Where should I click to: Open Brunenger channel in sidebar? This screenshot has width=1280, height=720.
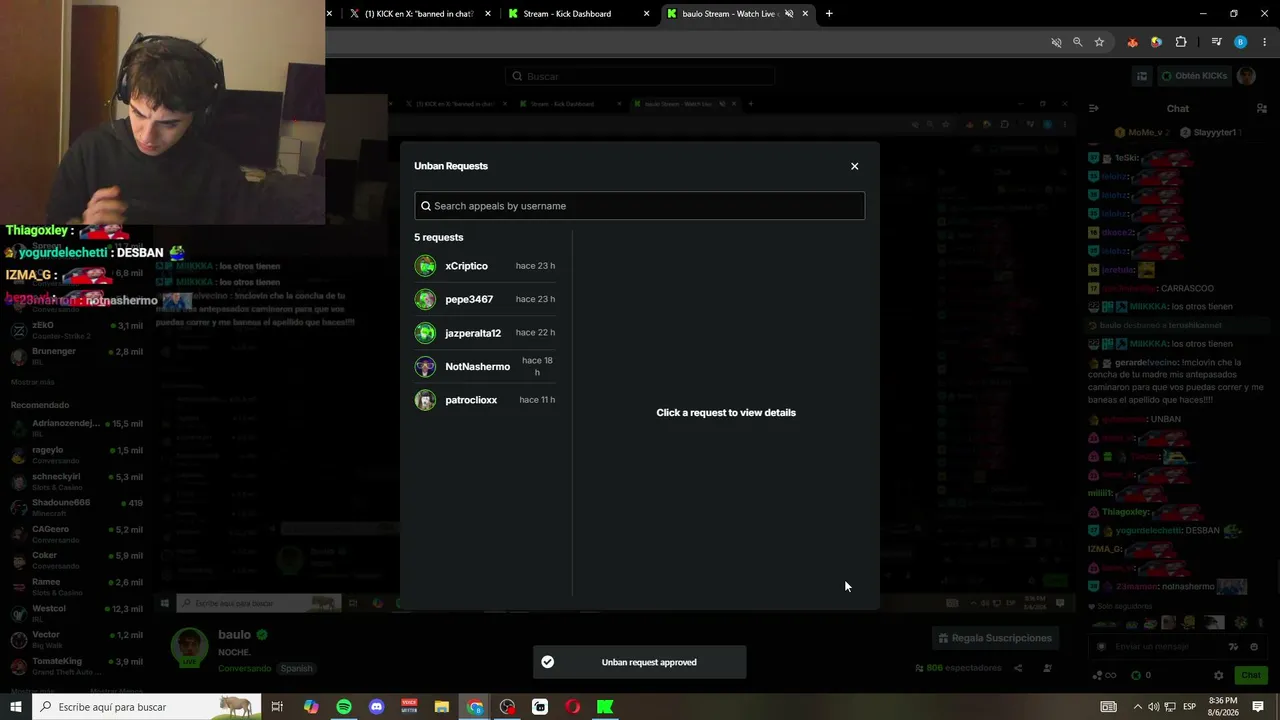click(x=76, y=356)
